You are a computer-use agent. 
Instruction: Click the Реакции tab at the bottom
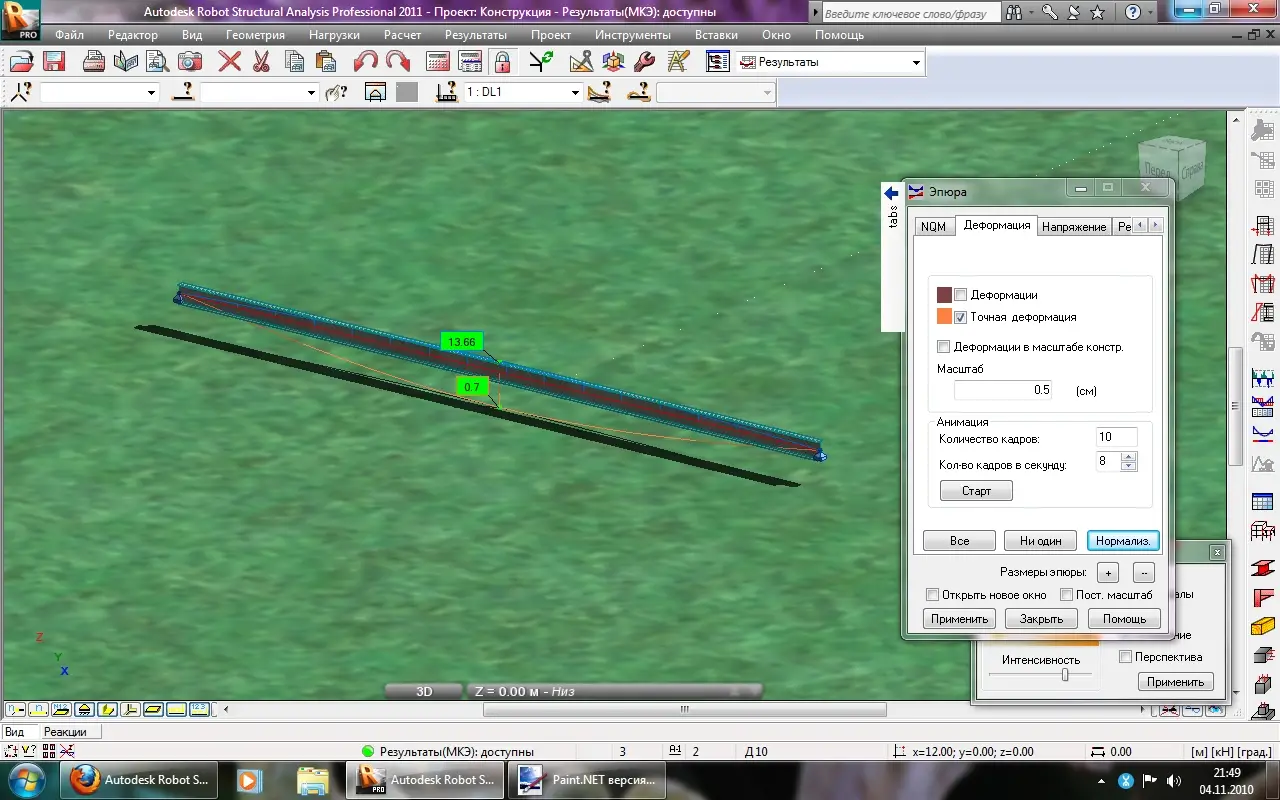[x=65, y=732]
